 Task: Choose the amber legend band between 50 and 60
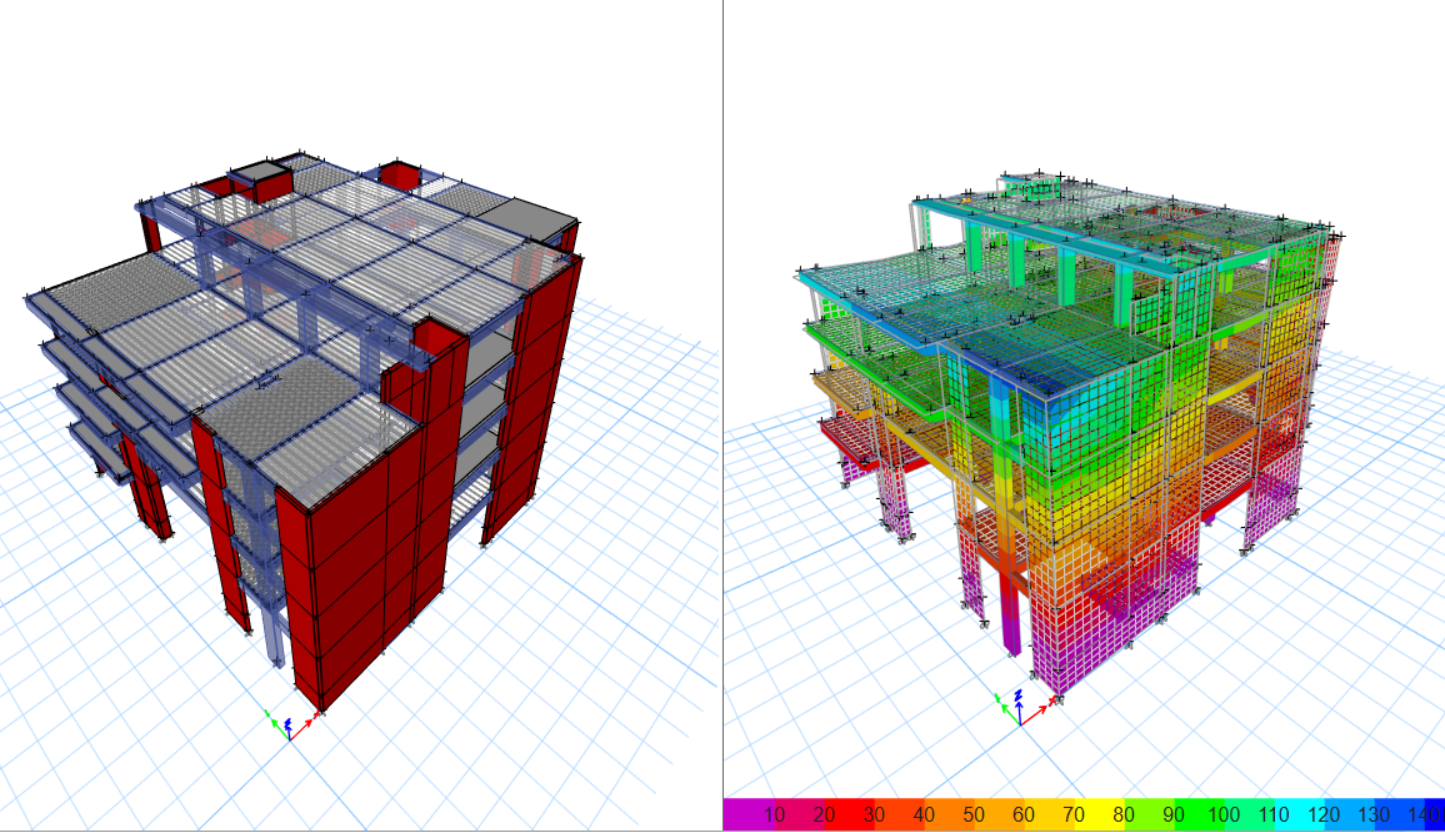(x=999, y=815)
